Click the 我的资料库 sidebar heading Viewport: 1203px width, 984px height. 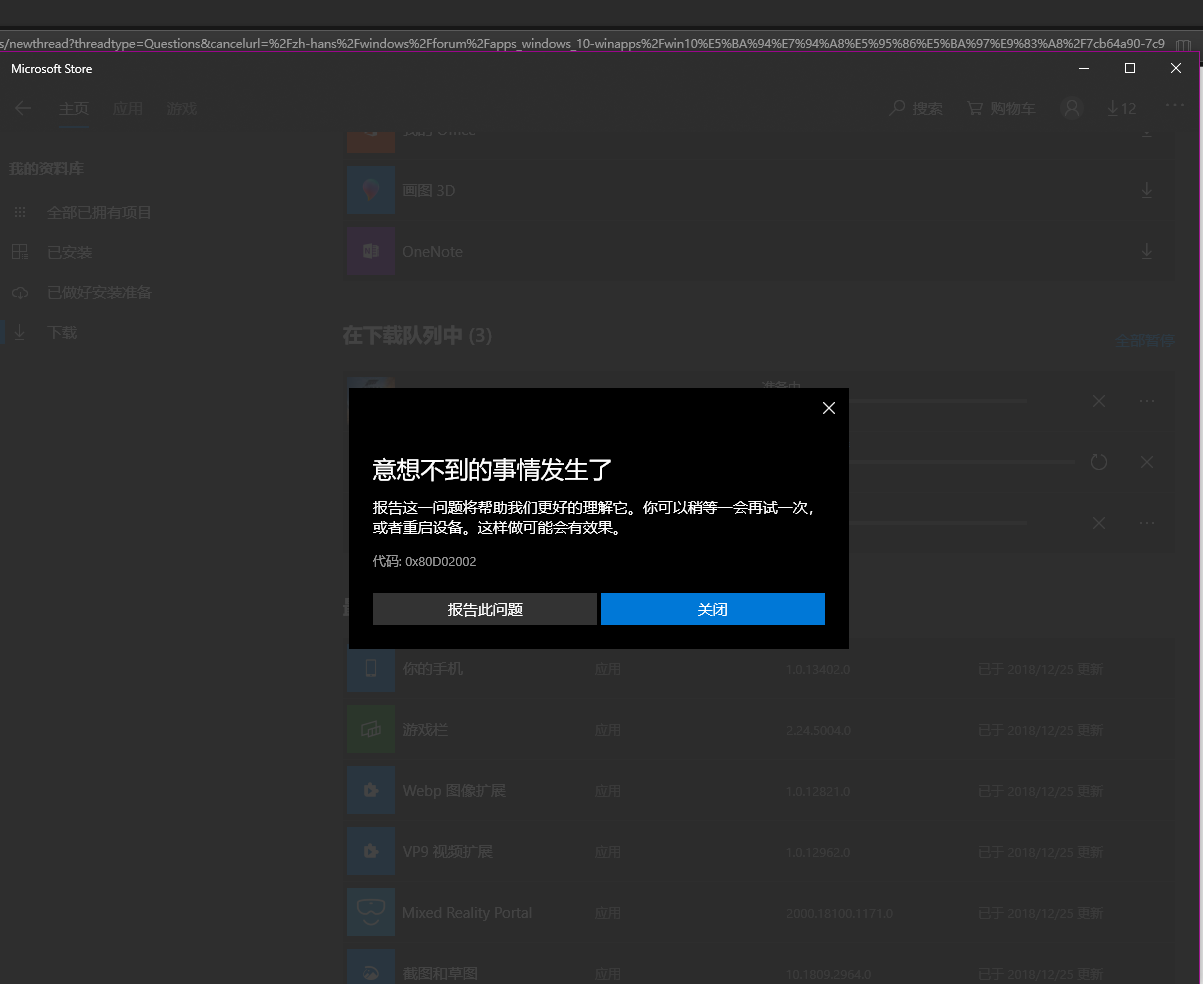(x=46, y=169)
